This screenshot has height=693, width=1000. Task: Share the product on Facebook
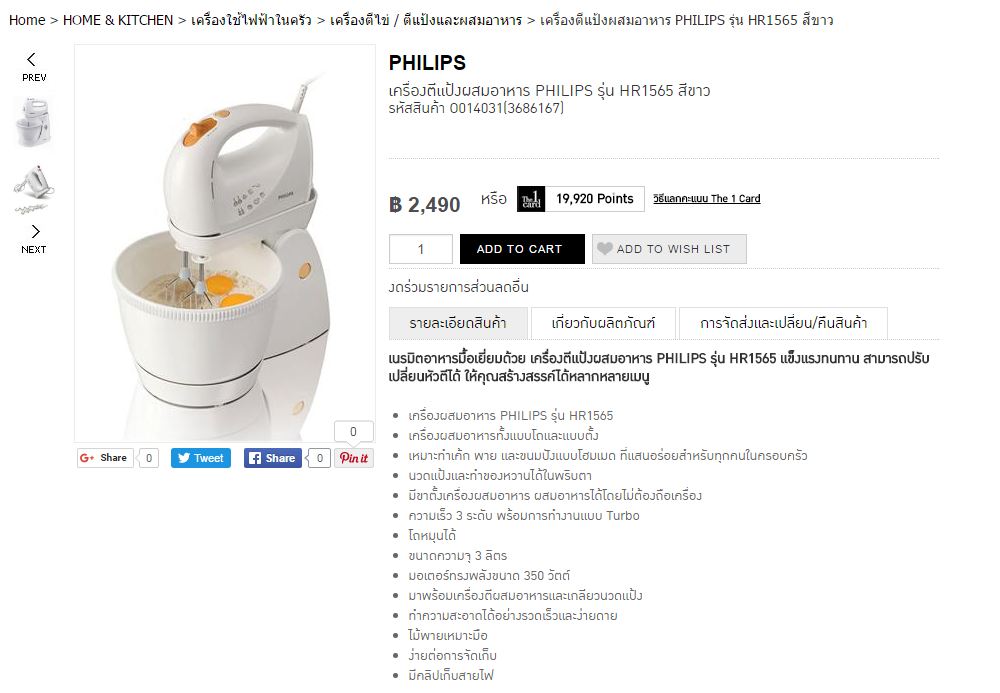(273, 458)
